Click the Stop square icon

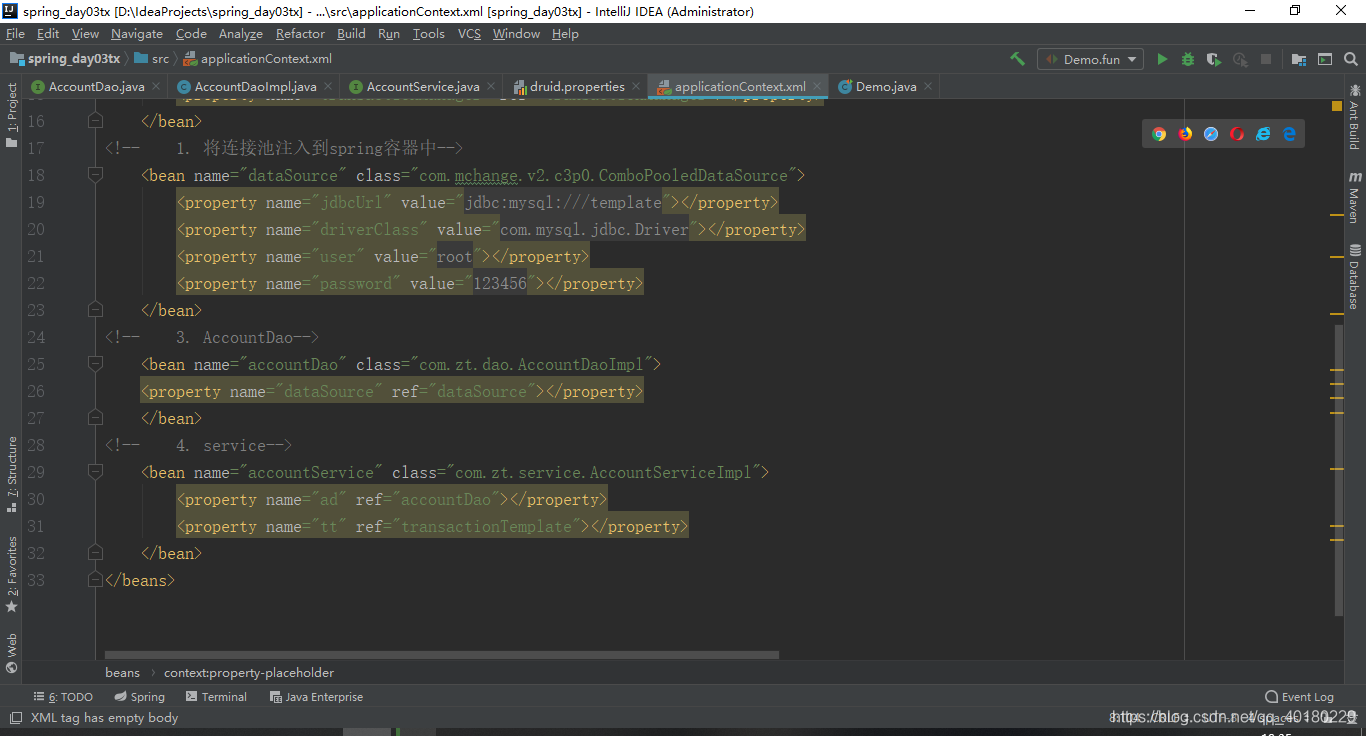click(x=1266, y=59)
